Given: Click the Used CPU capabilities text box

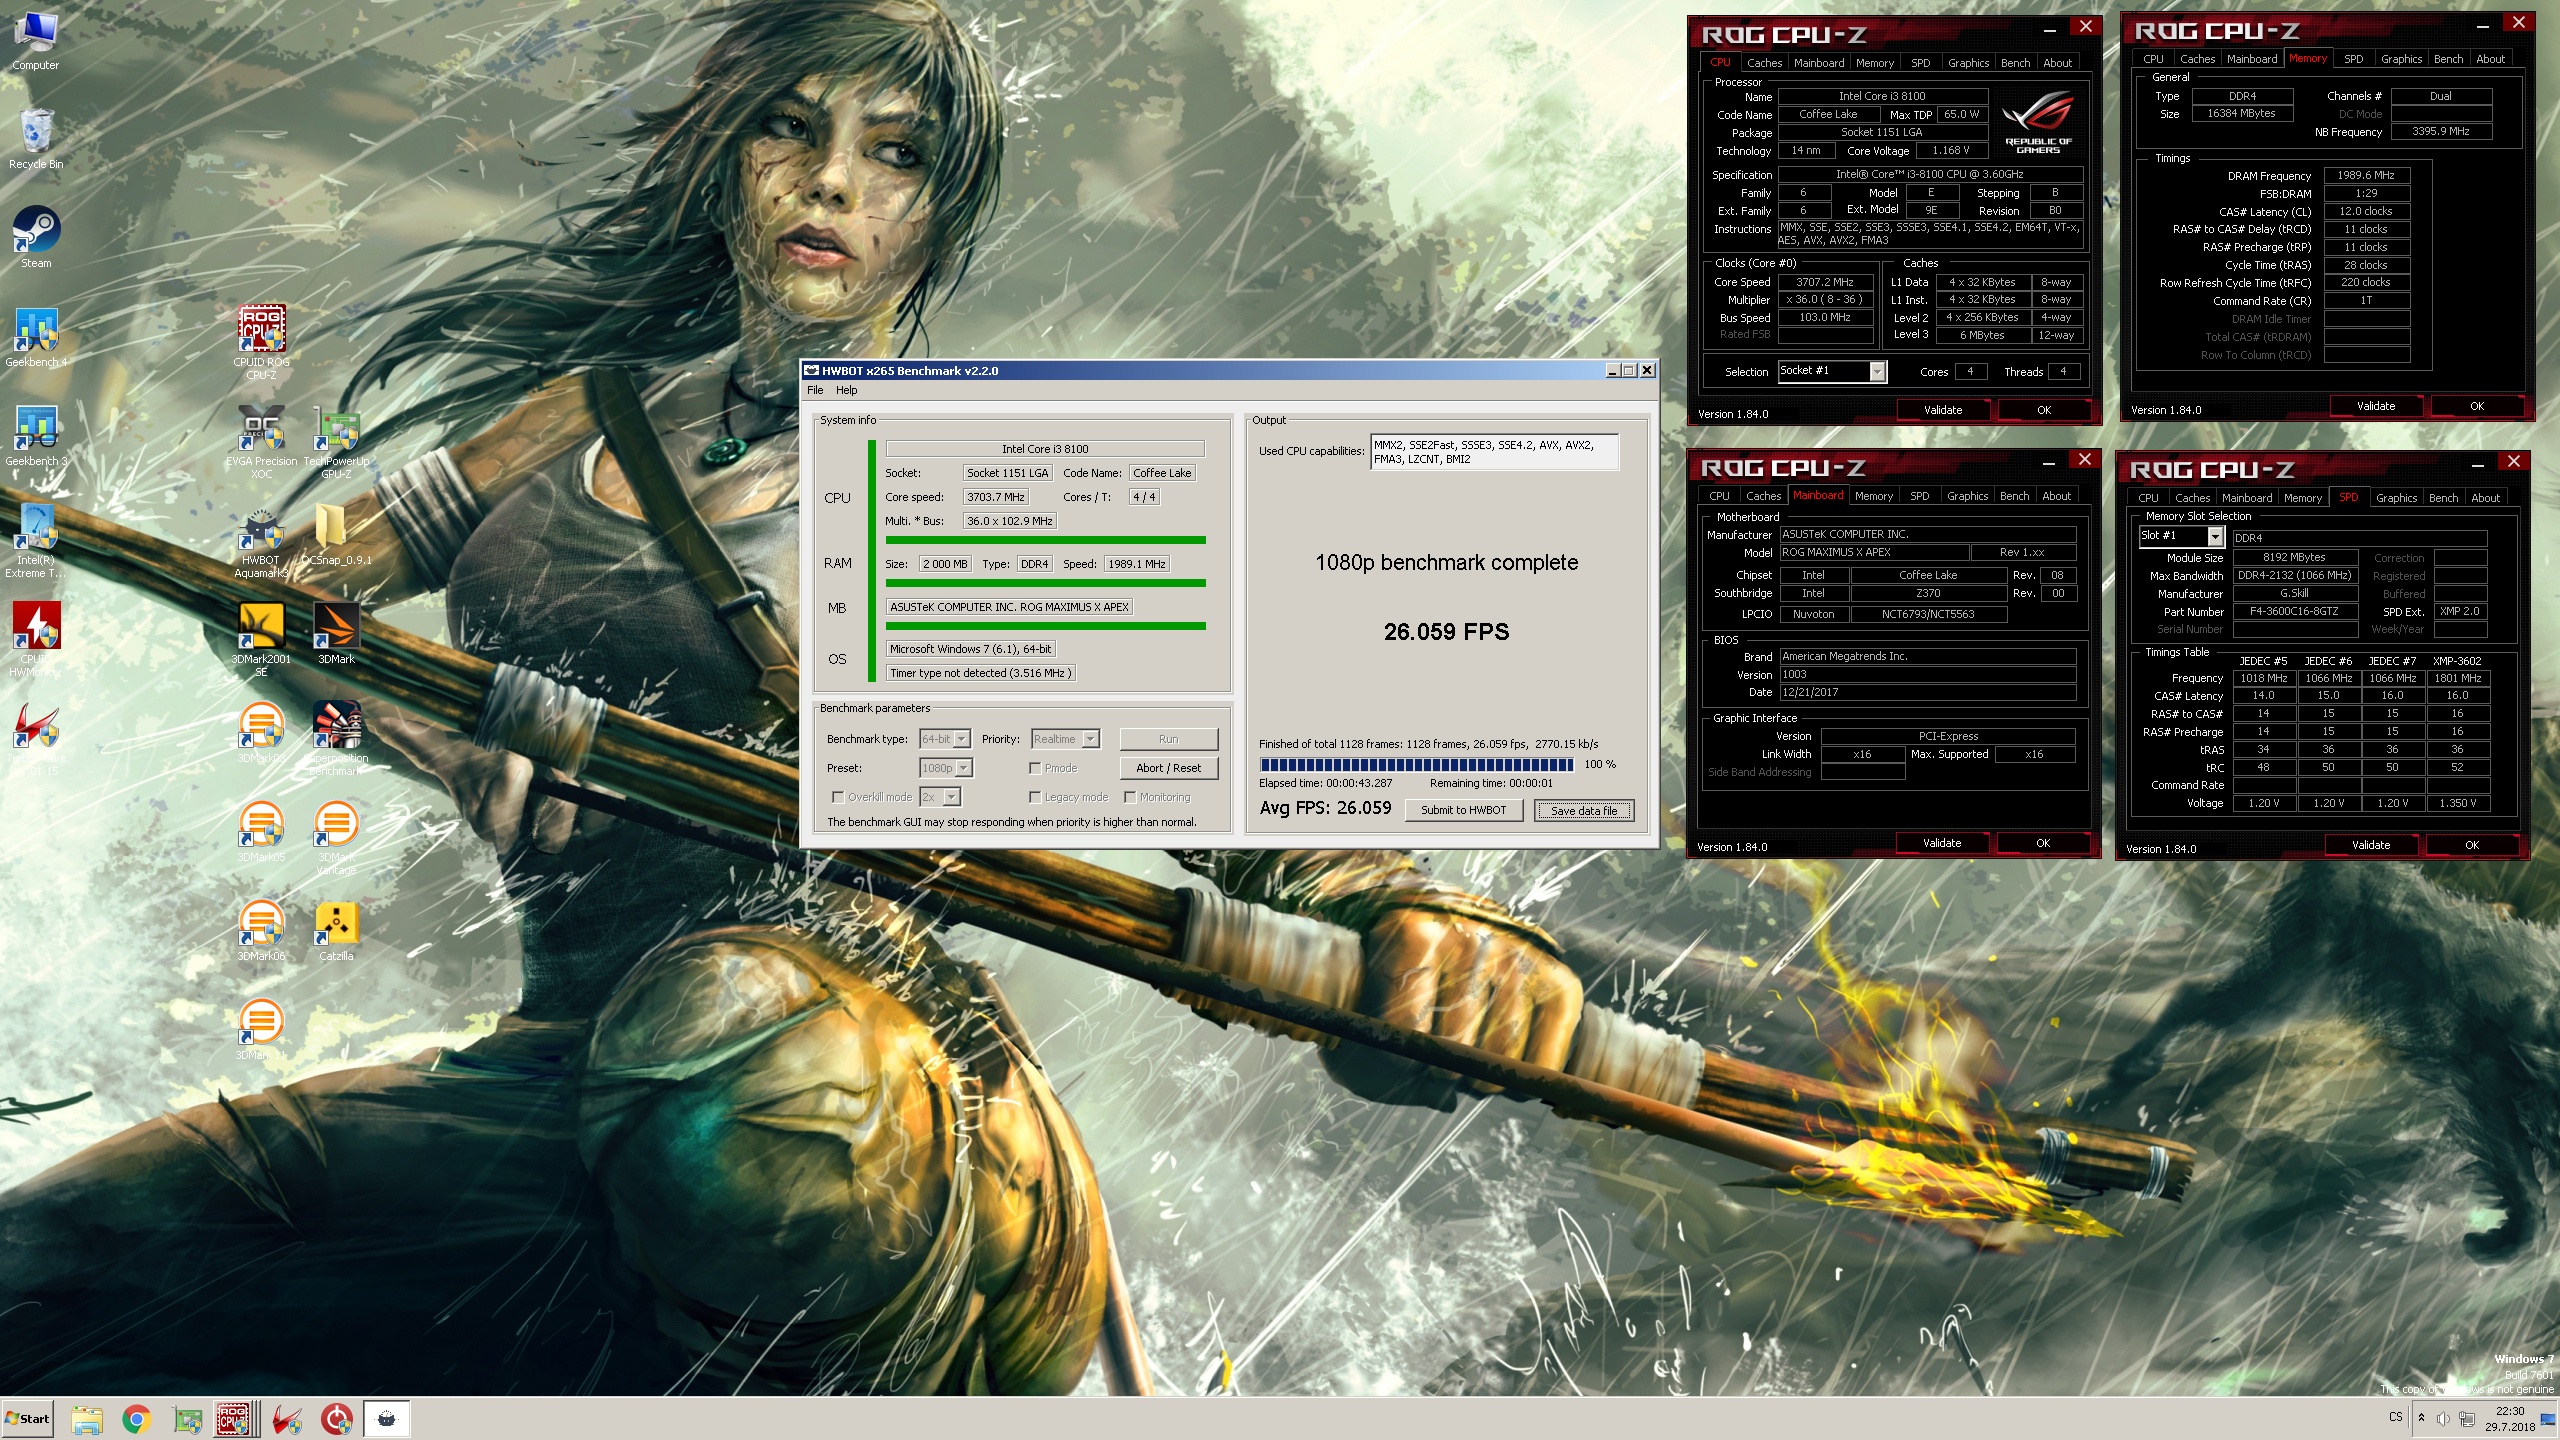Looking at the screenshot, I should (1494, 452).
